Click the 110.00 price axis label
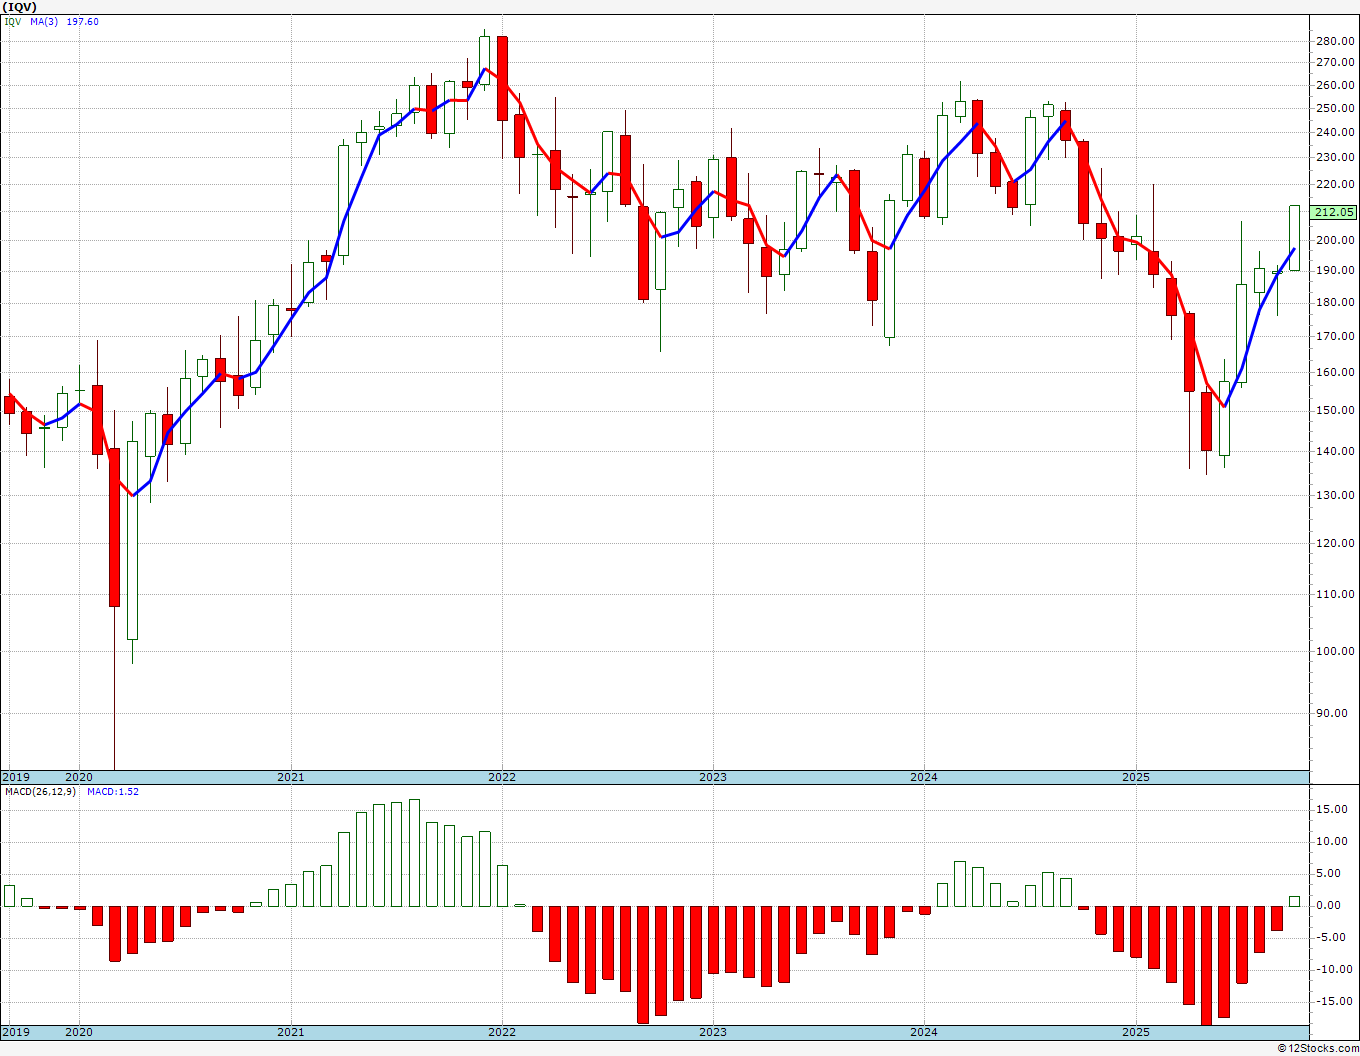1360x1056 pixels. coord(1336,595)
